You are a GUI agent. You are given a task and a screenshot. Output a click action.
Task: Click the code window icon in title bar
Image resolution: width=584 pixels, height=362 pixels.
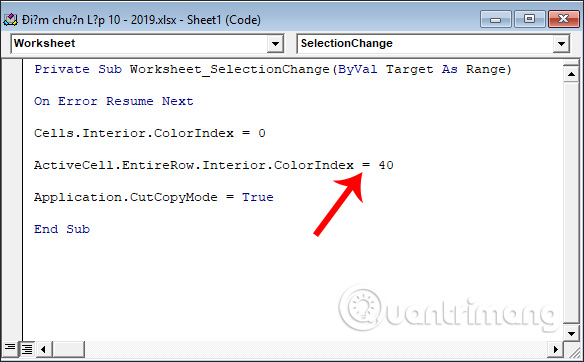click(x=10, y=19)
